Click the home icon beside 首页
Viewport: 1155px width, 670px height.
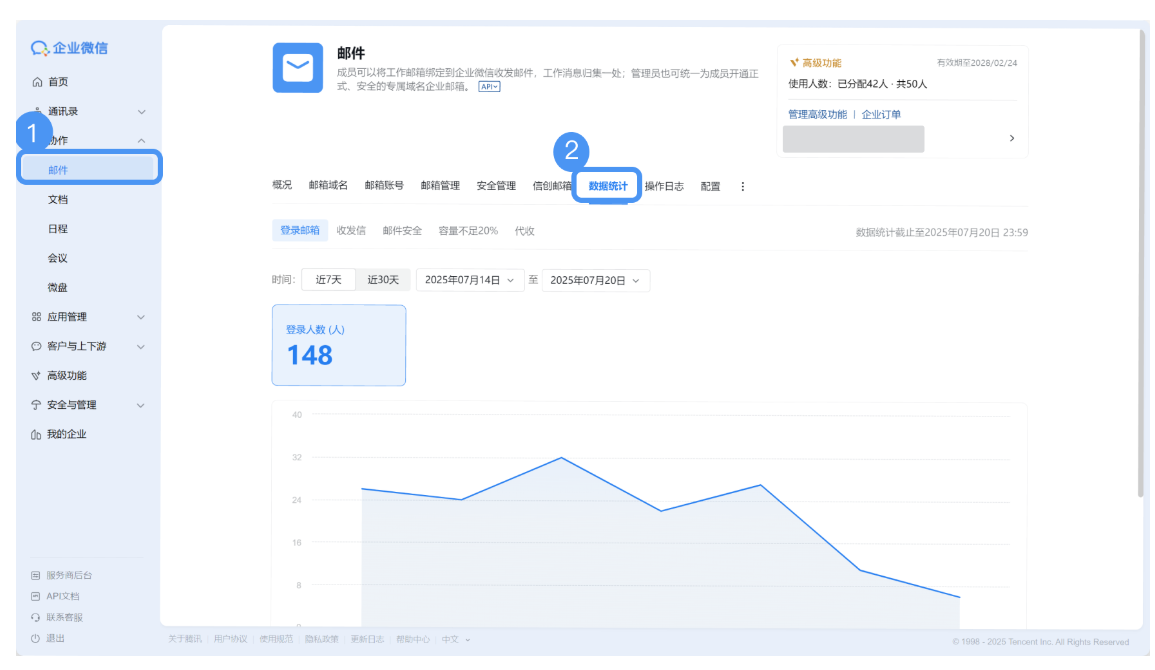pos(37,82)
